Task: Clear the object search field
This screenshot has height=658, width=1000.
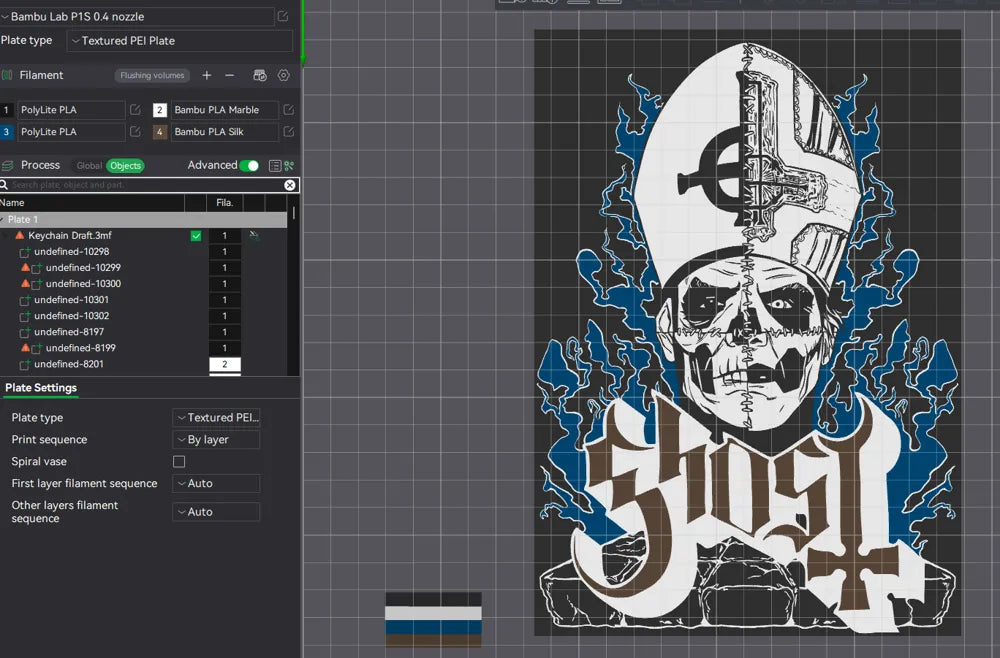Action: click(x=290, y=185)
